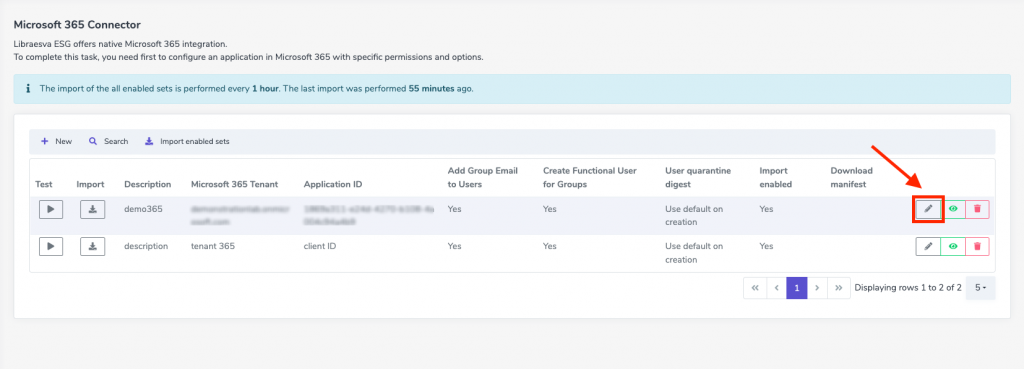This screenshot has height=369, width=1024.
Task: View tenant 365 connector via eye icon
Action: click(953, 246)
